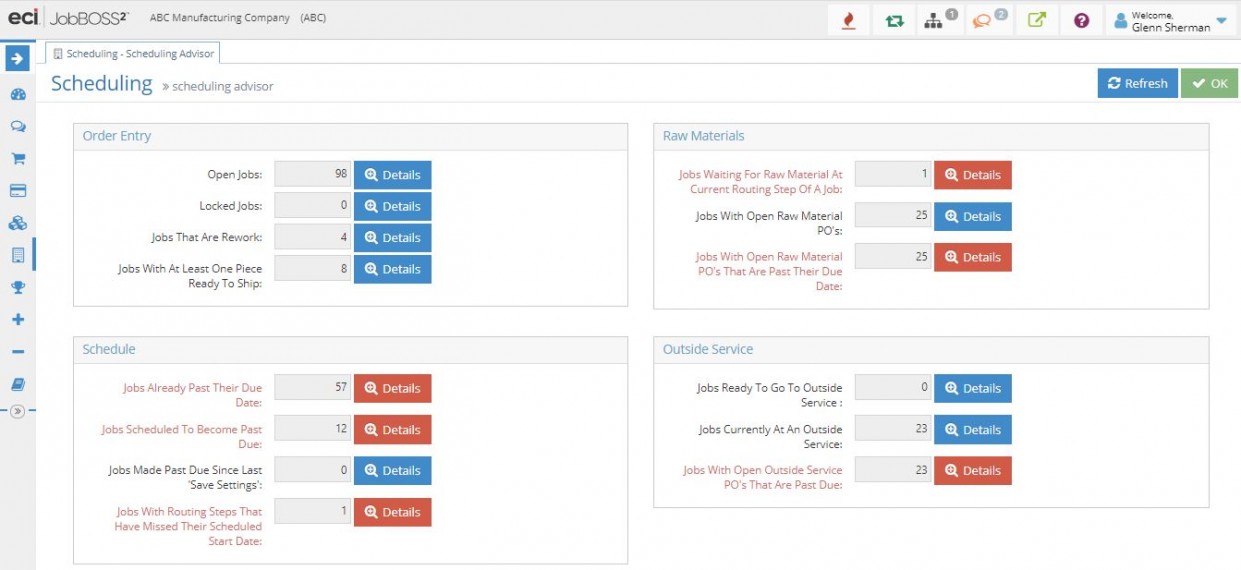
Task: Open the scheduling clipboard sidebar icon
Action: click(17, 255)
